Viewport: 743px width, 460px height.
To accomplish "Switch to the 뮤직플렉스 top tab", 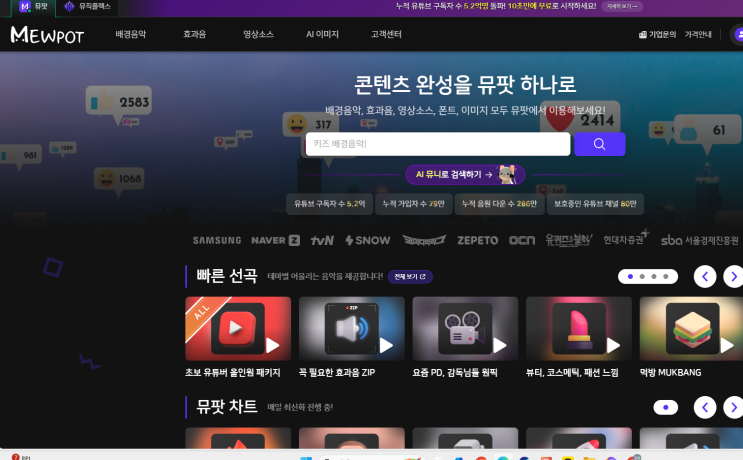I will [x=87, y=7].
